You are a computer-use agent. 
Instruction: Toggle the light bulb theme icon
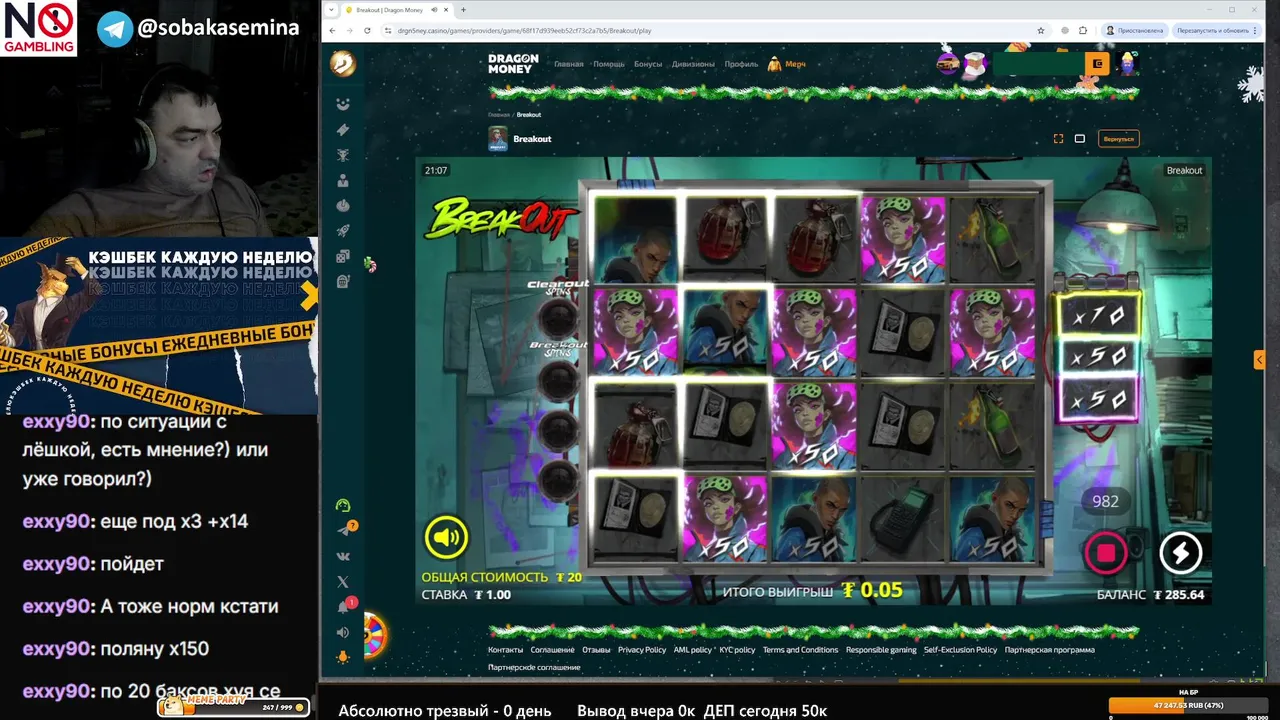[343, 657]
